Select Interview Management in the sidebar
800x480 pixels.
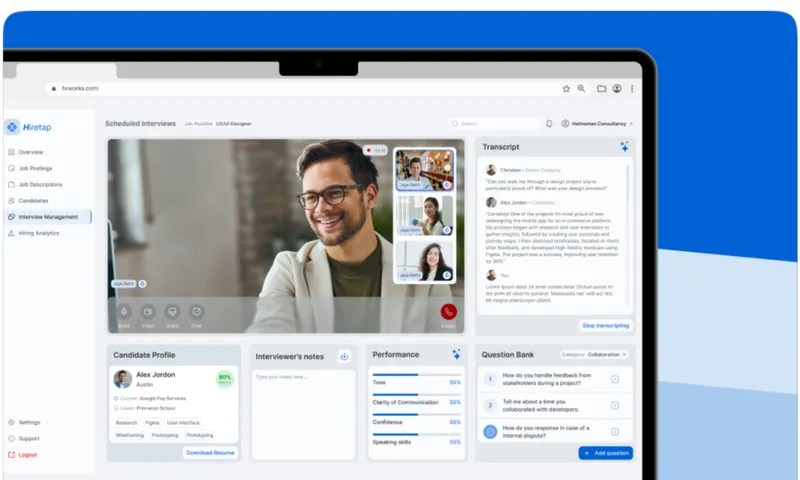coord(47,217)
